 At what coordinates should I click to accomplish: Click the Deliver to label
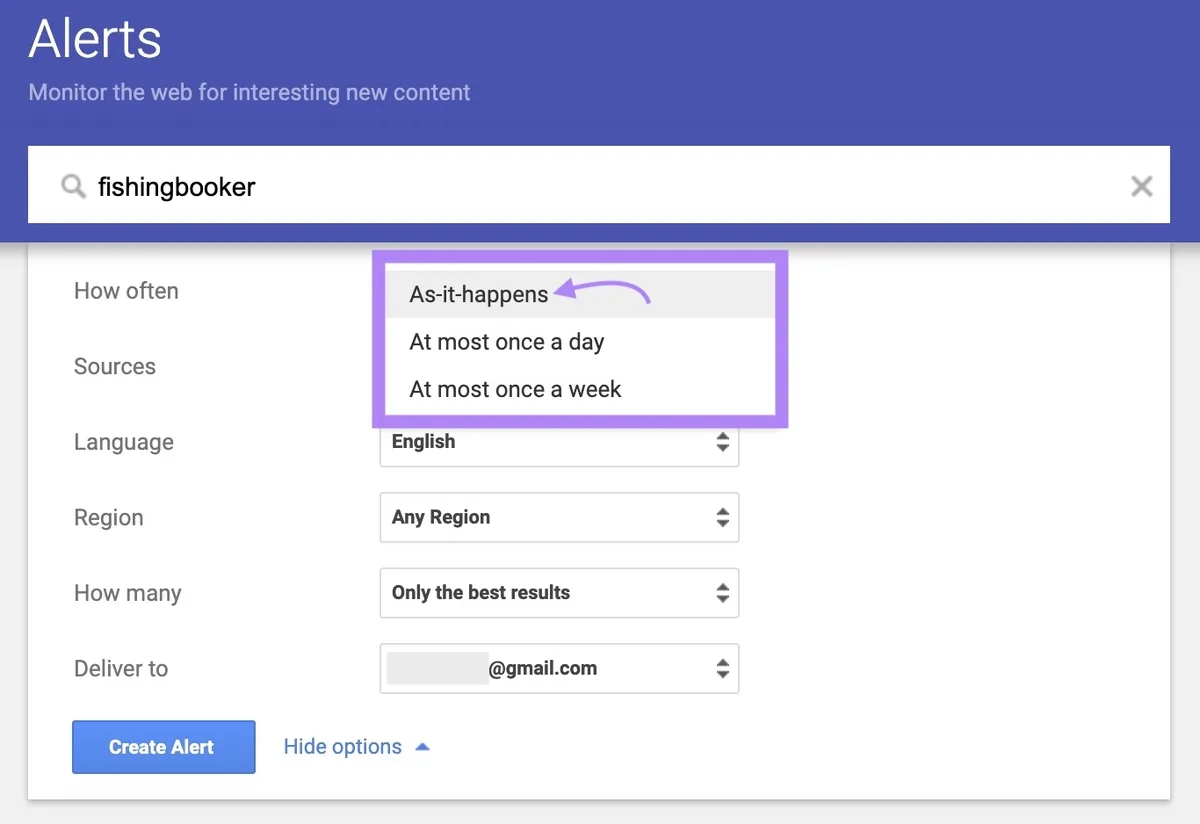coord(121,669)
